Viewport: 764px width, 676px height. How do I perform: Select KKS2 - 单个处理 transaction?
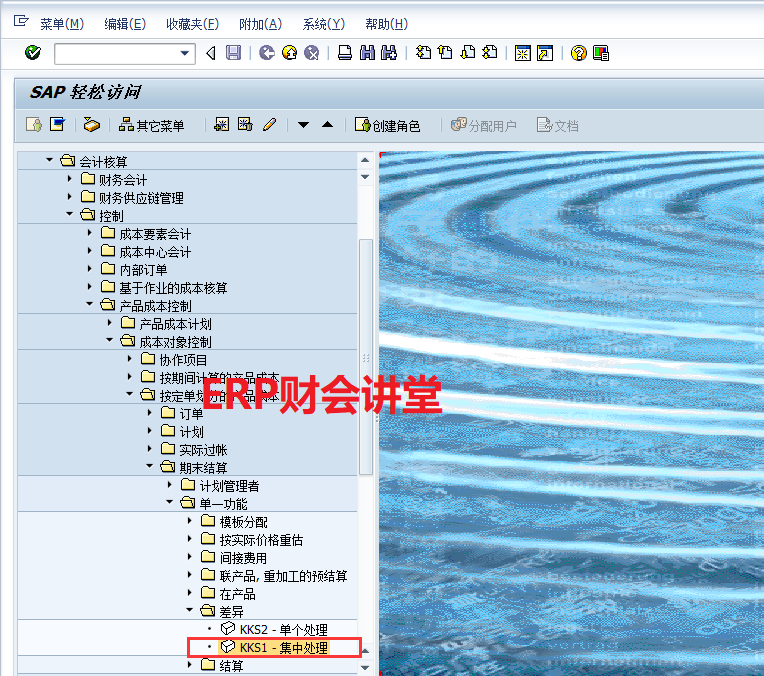click(283, 630)
